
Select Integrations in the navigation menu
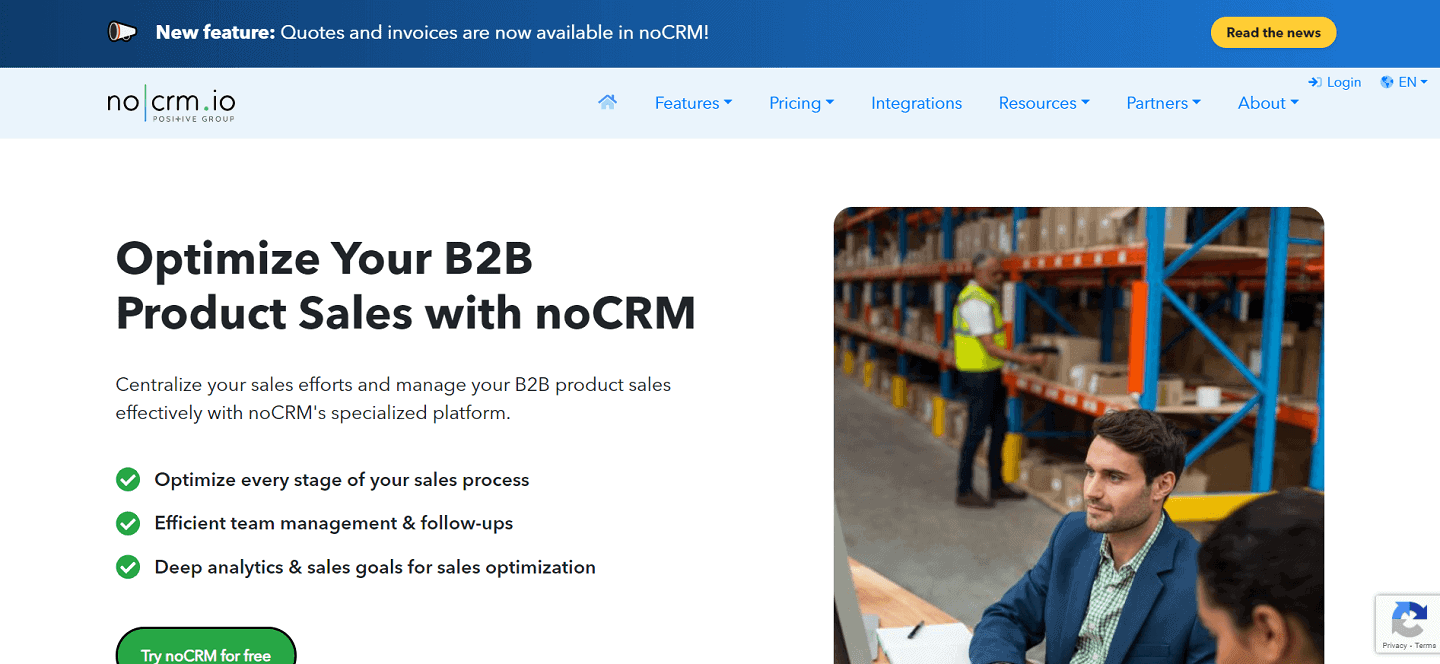pyautogui.click(x=916, y=103)
